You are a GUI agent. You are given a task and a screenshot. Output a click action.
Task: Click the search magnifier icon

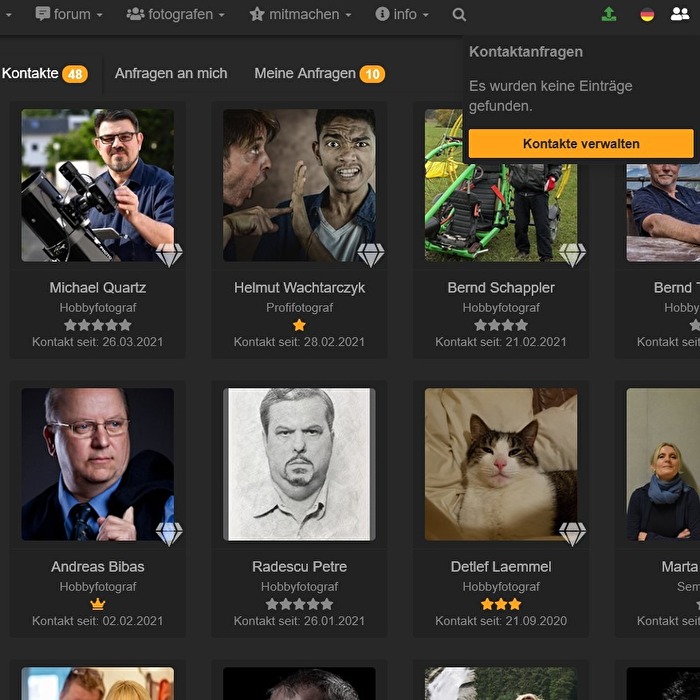459,15
